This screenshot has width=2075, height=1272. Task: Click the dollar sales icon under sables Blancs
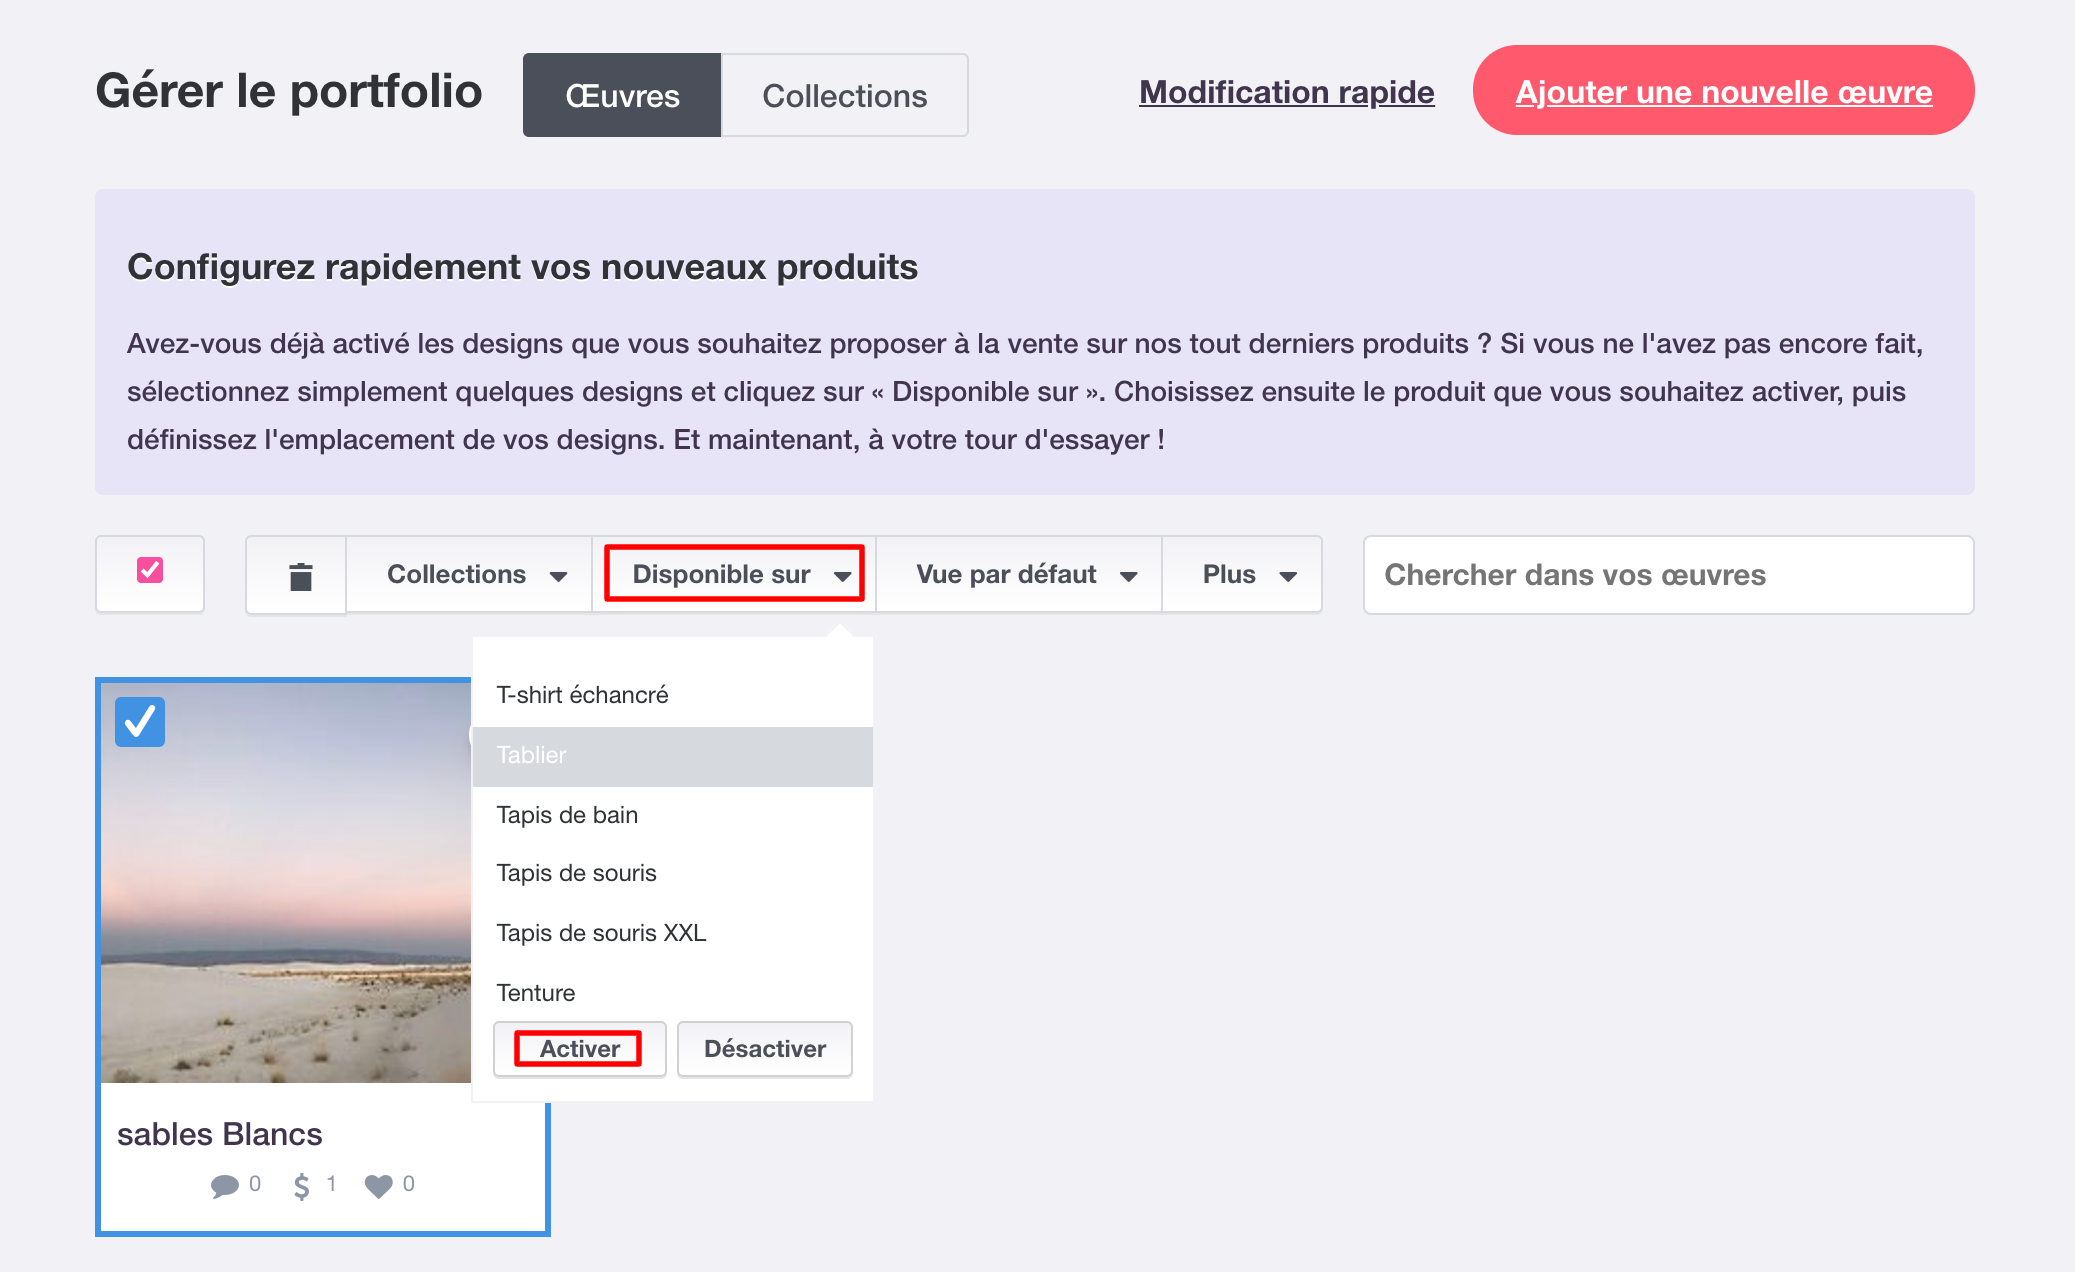(x=301, y=1185)
